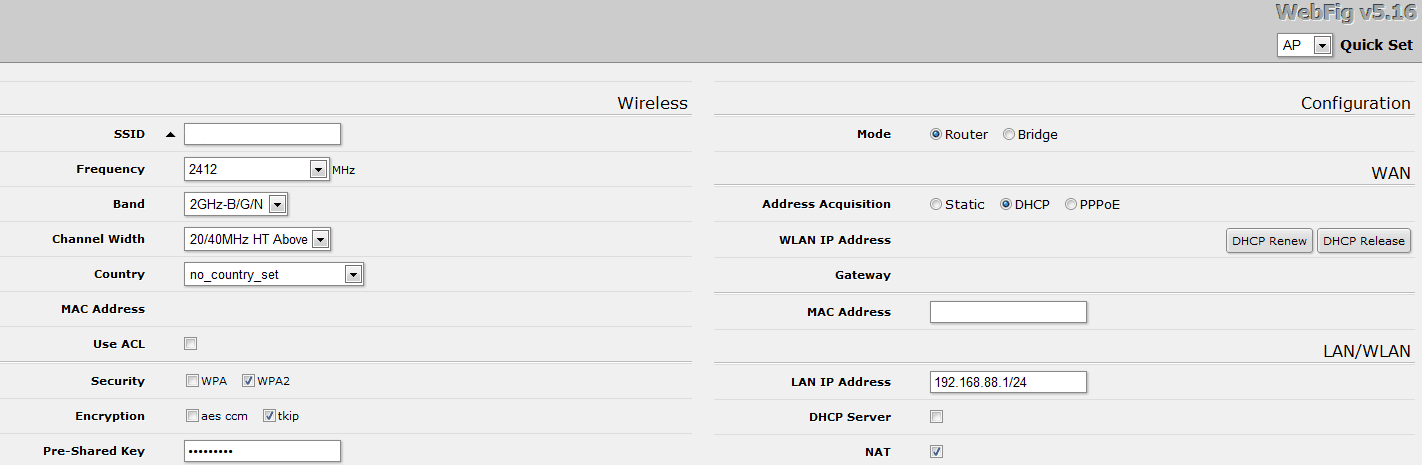Disable tkip encryption checkbox
1422x465 pixels.
click(269, 416)
